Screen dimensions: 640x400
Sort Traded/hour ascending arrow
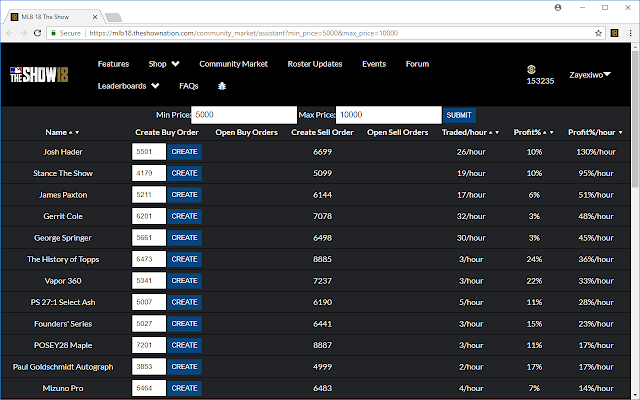tap(491, 133)
